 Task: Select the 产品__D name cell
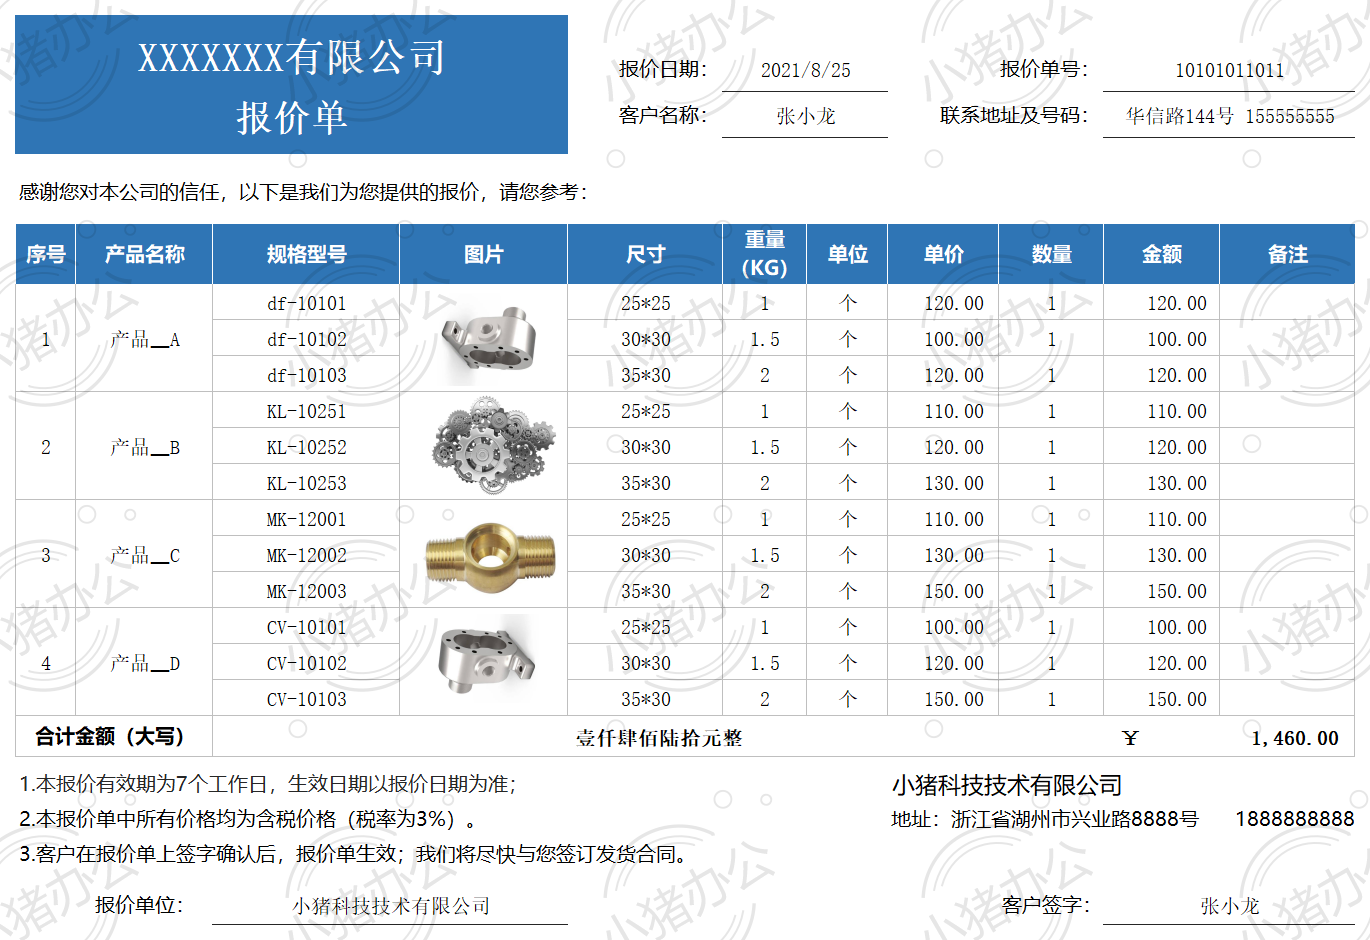(145, 663)
